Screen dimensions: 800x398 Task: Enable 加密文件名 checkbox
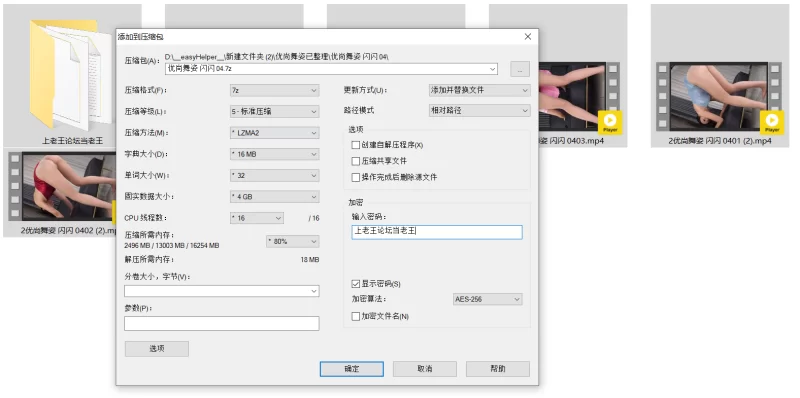356,316
